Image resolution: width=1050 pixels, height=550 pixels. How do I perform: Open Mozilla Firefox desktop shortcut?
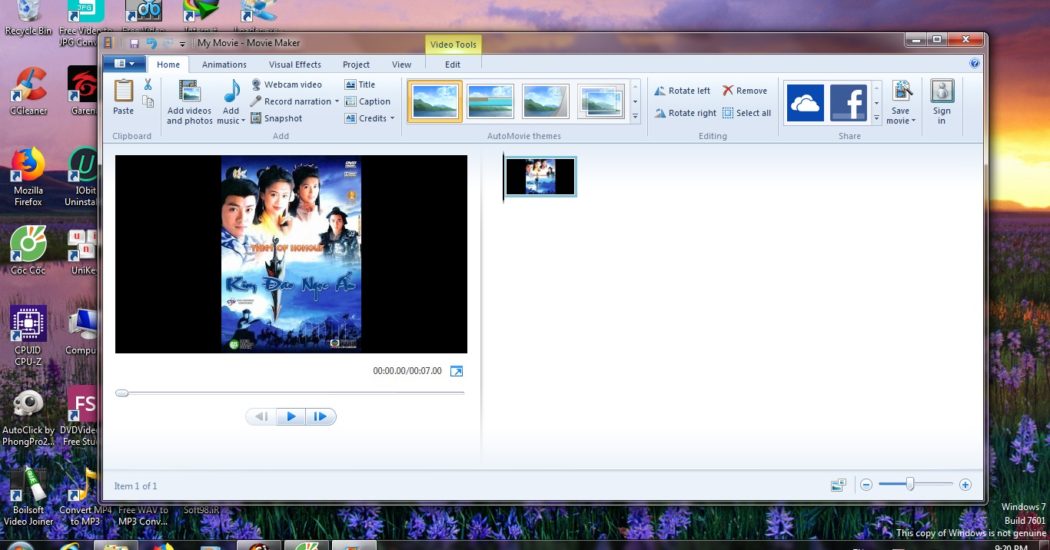click(x=28, y=178)
